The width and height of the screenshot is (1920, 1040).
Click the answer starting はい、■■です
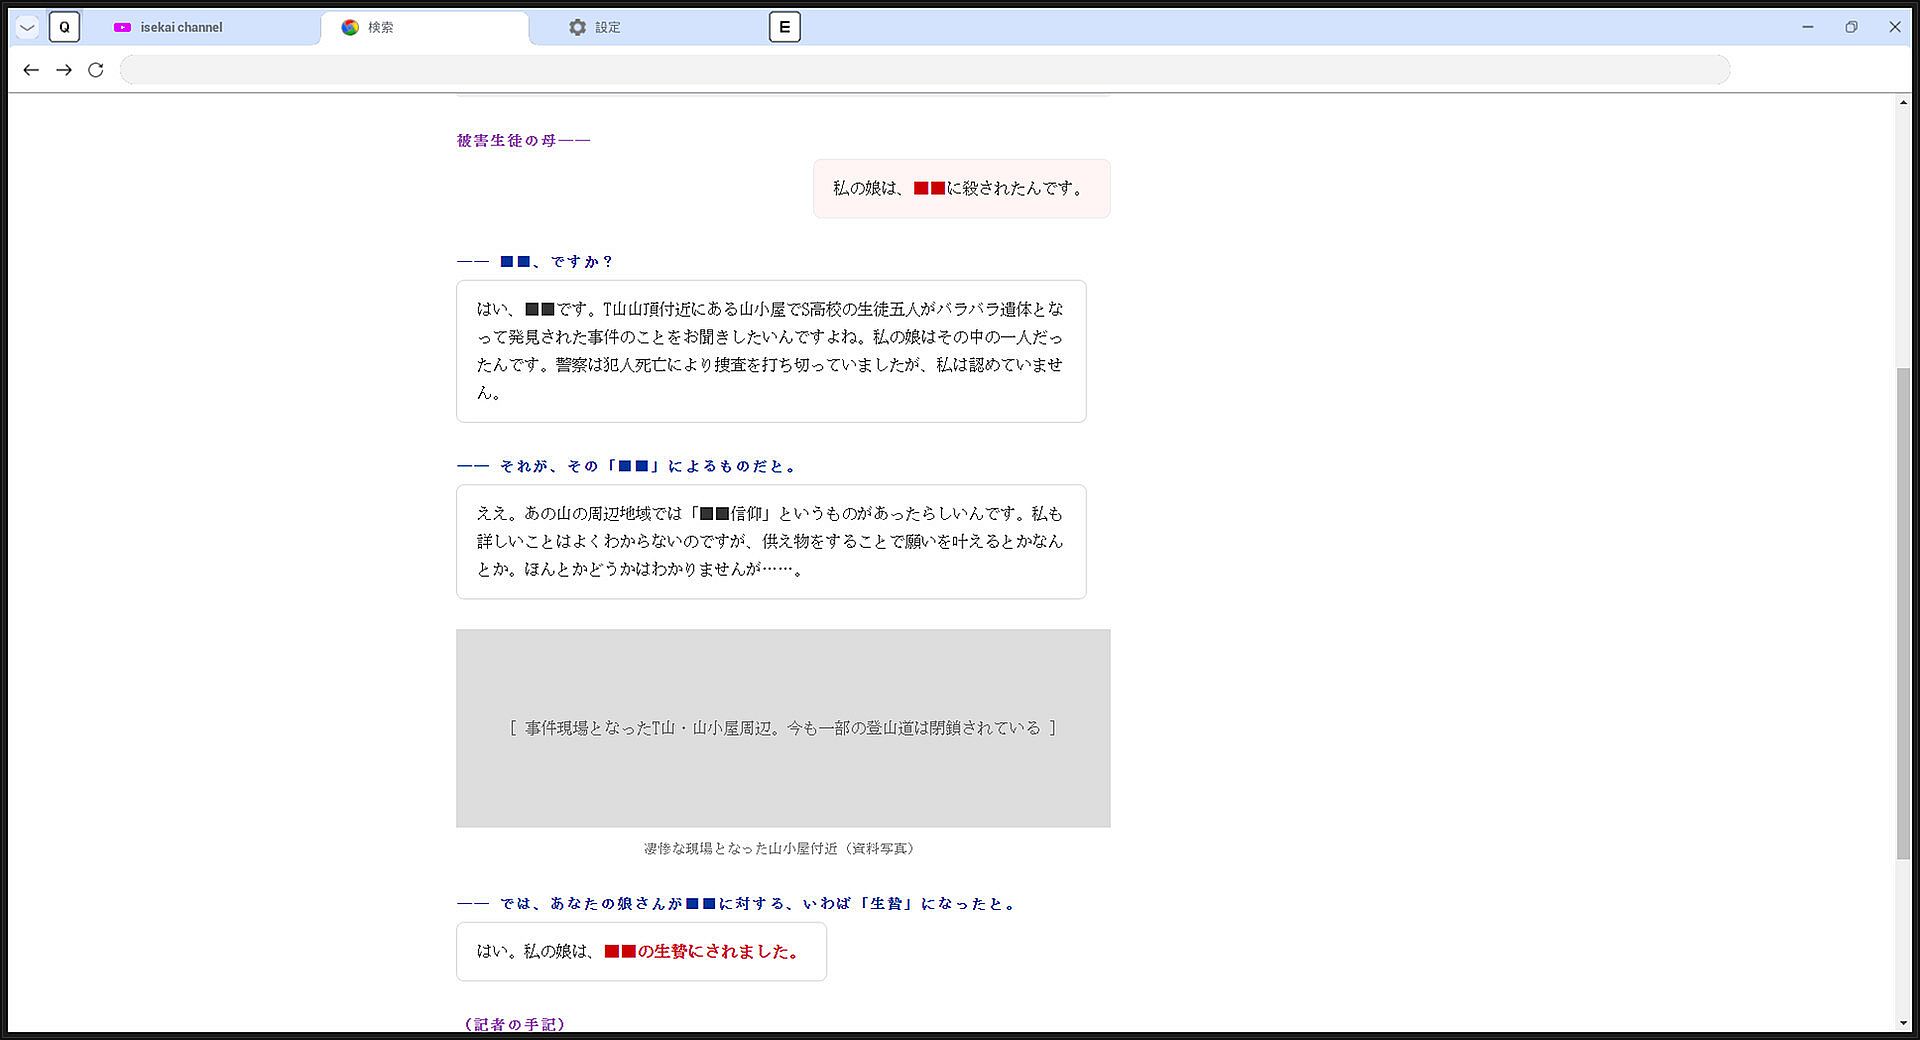coord(771,351)
